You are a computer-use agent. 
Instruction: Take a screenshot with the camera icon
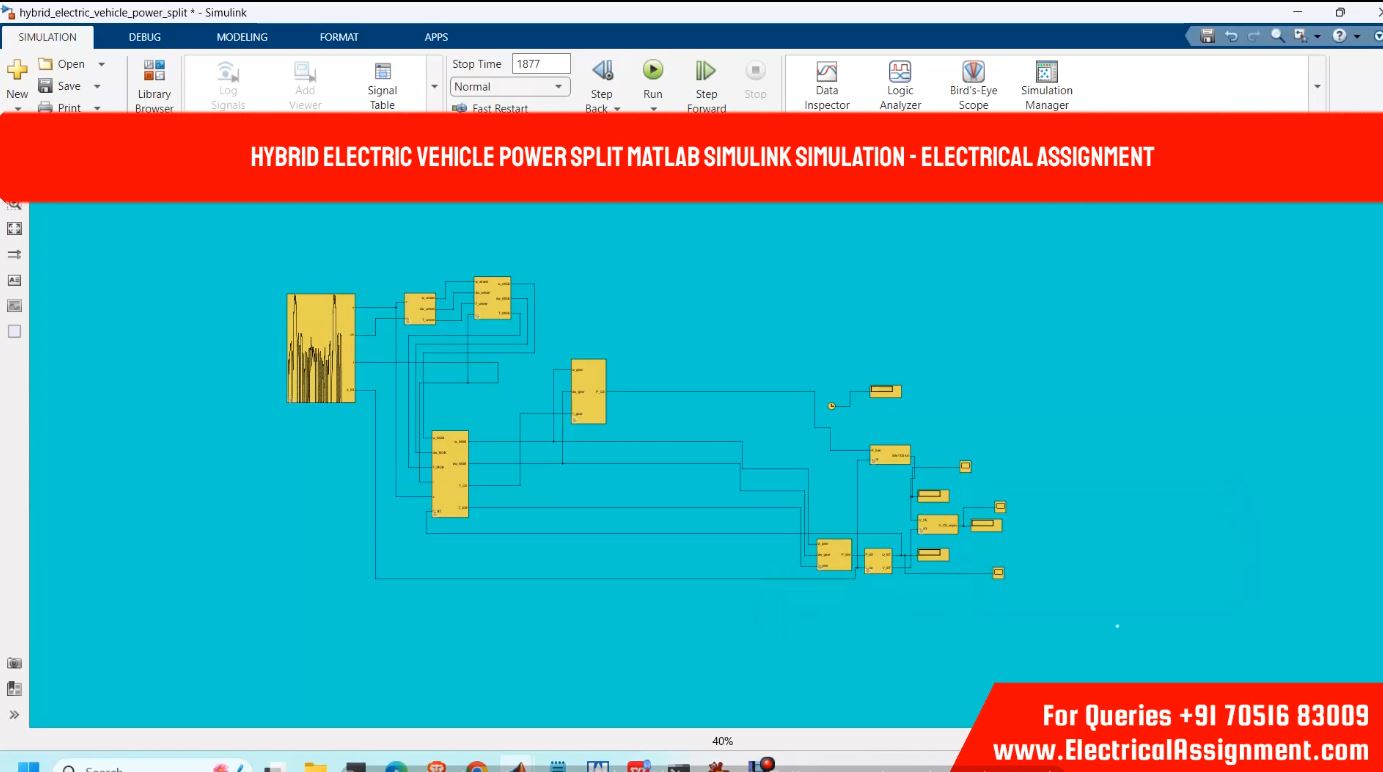(15, 663)
